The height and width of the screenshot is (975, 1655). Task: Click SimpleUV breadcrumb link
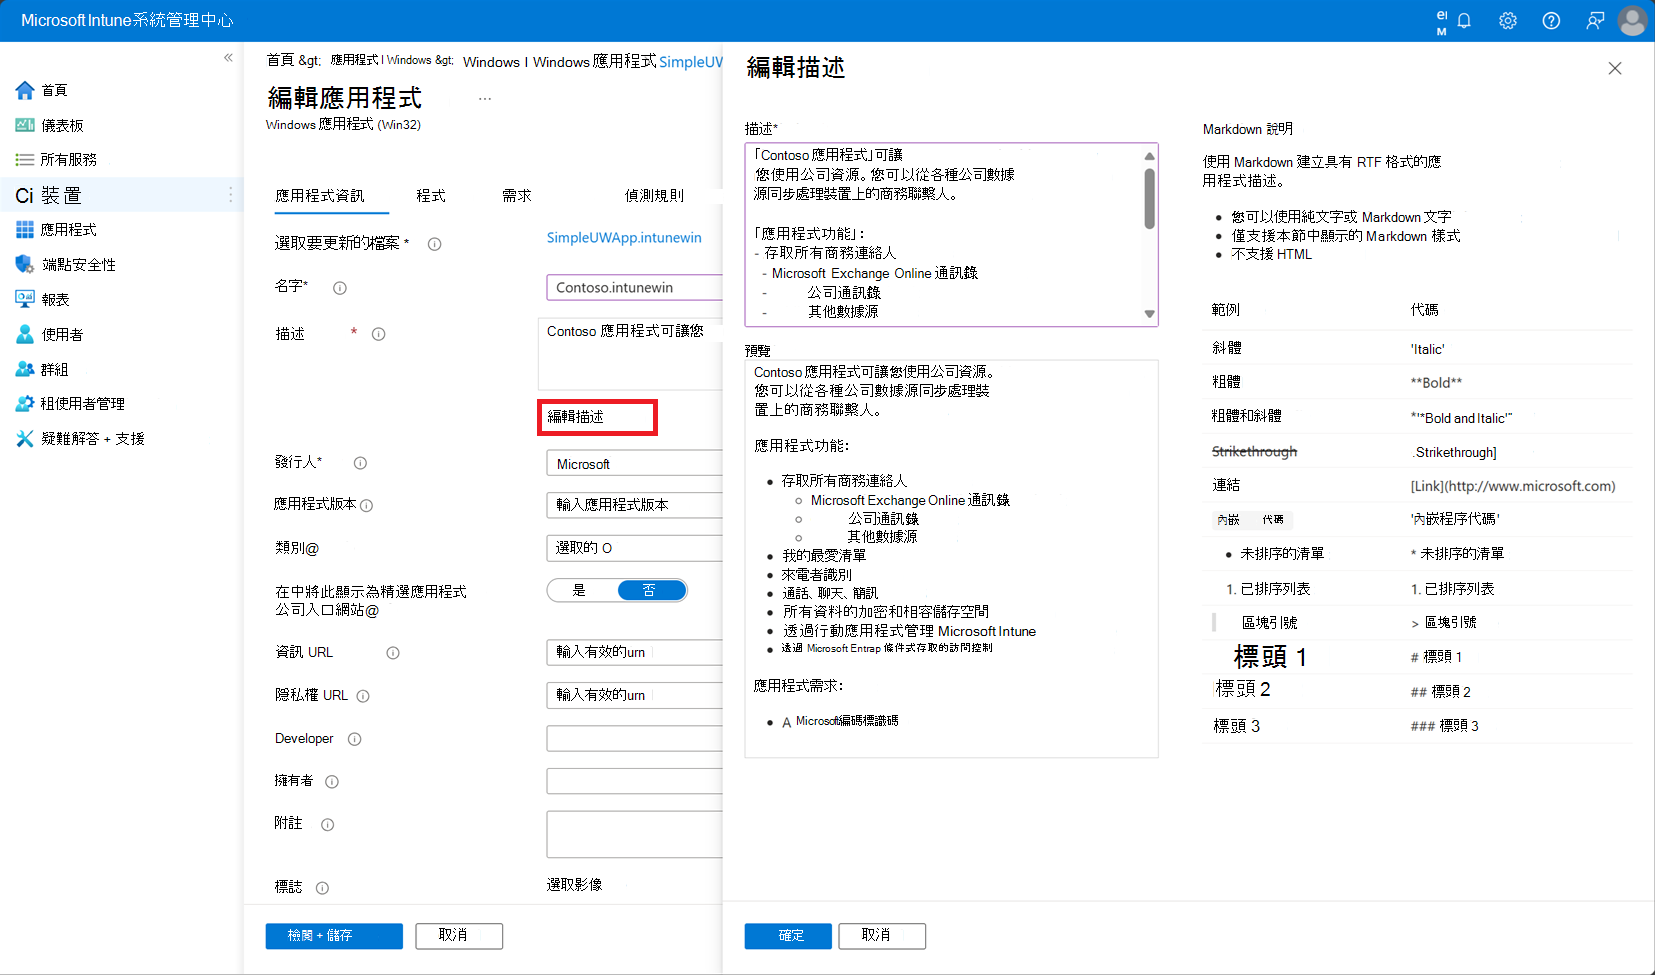pyautogui.click(x=691, y=62)
